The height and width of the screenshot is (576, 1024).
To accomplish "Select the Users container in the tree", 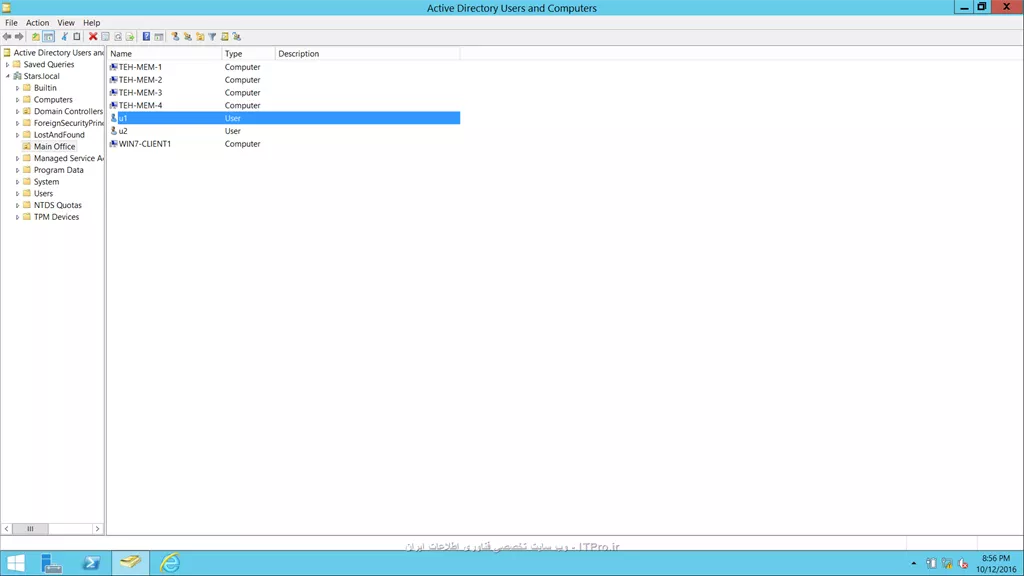I will point(43,194).
